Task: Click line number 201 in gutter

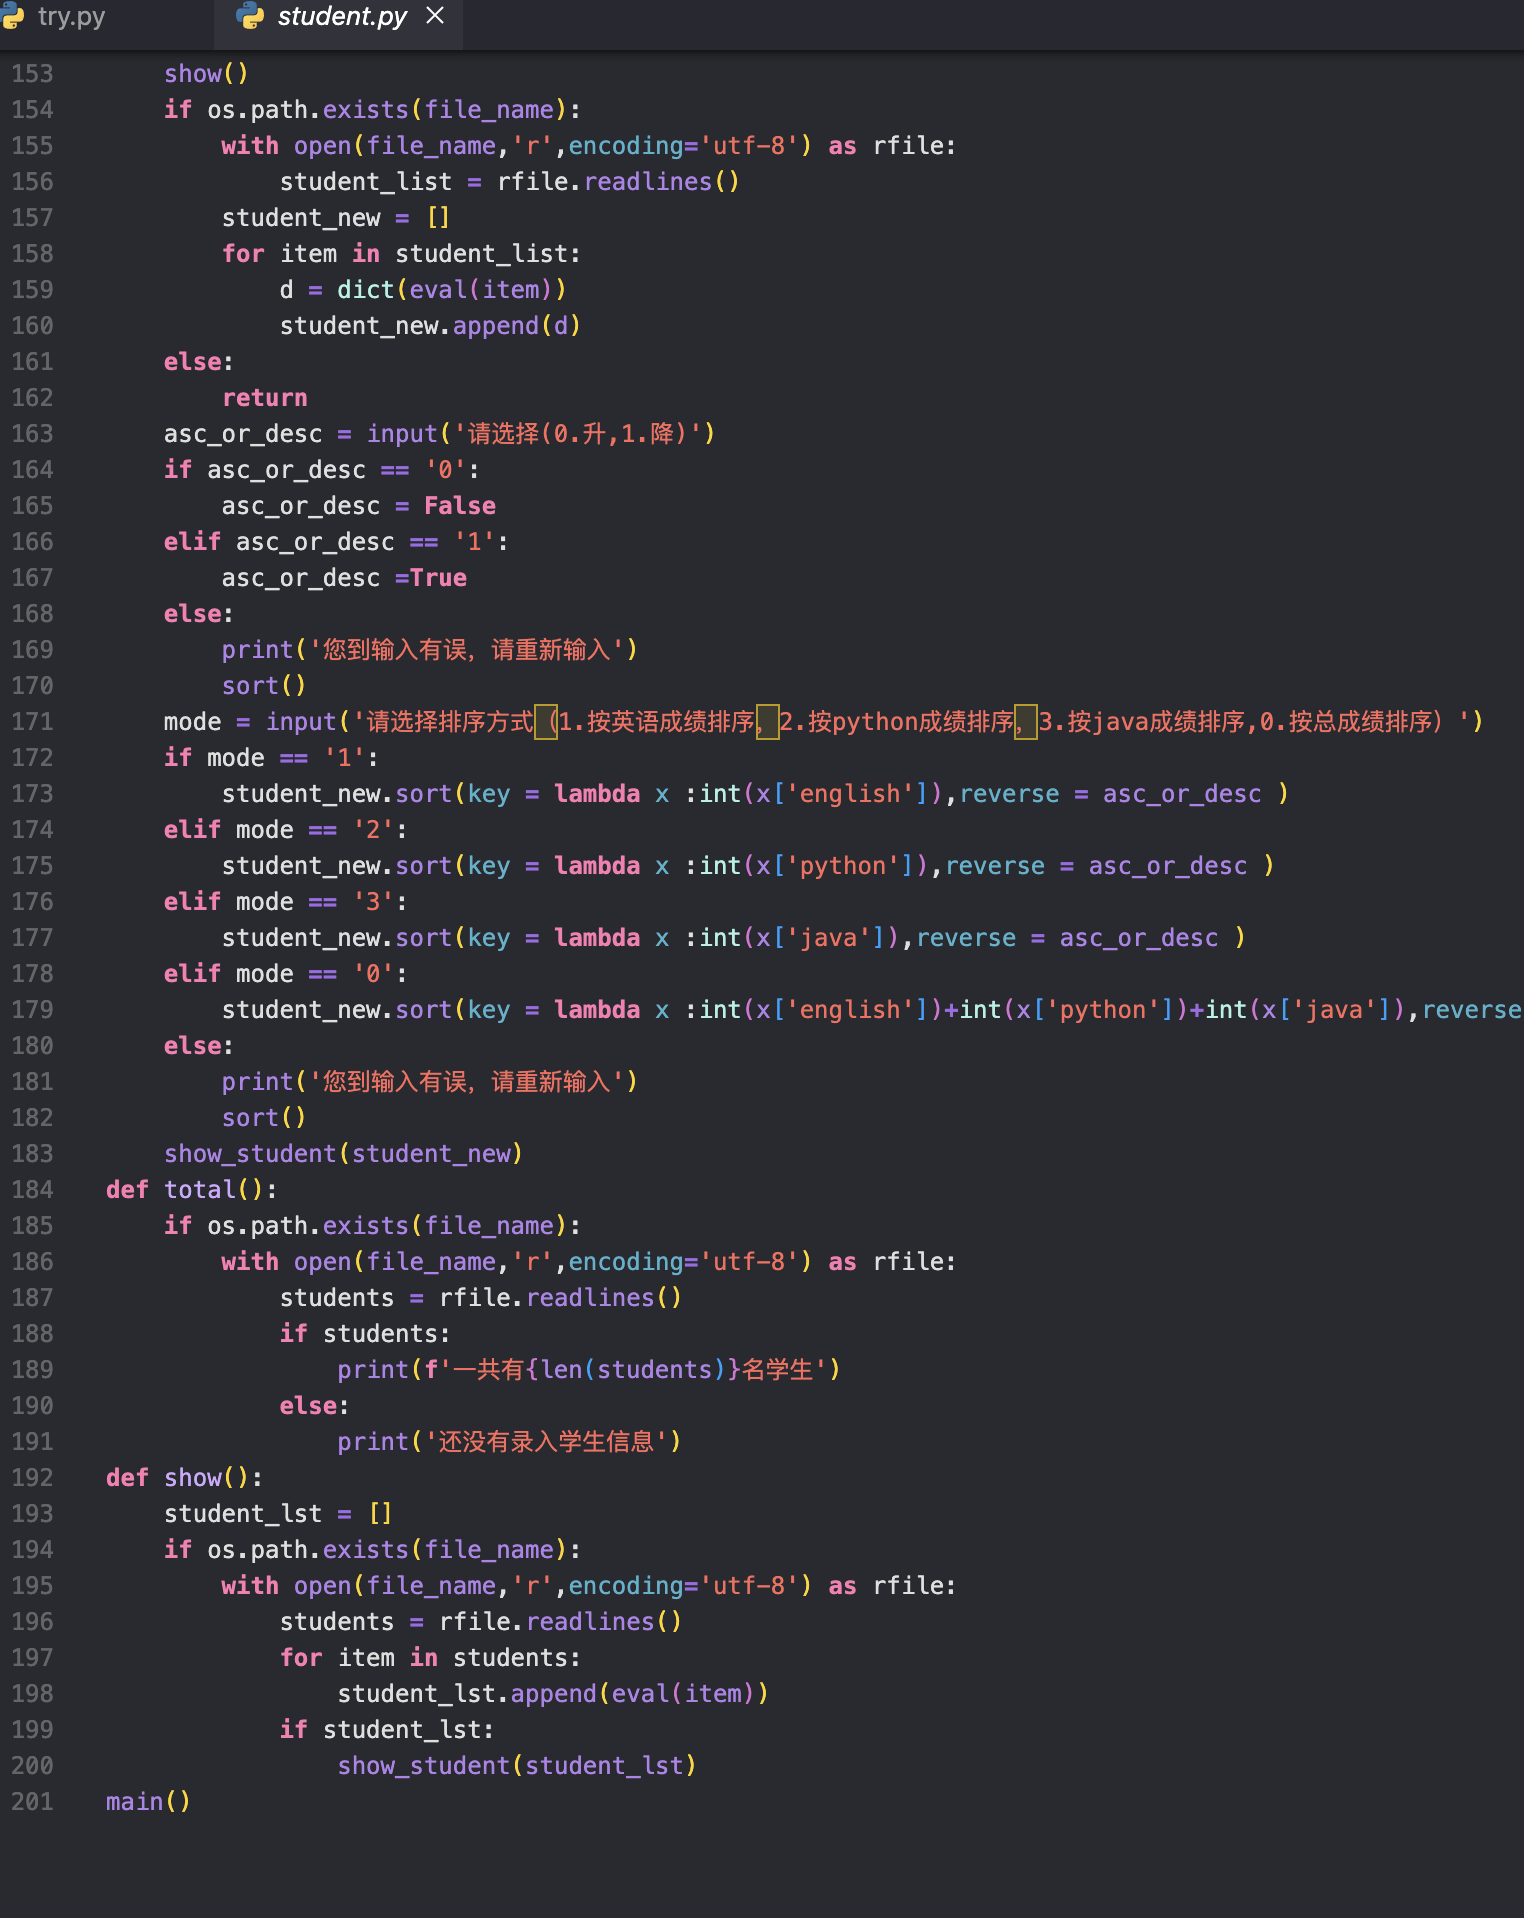Action: [x=32, y=1802]
